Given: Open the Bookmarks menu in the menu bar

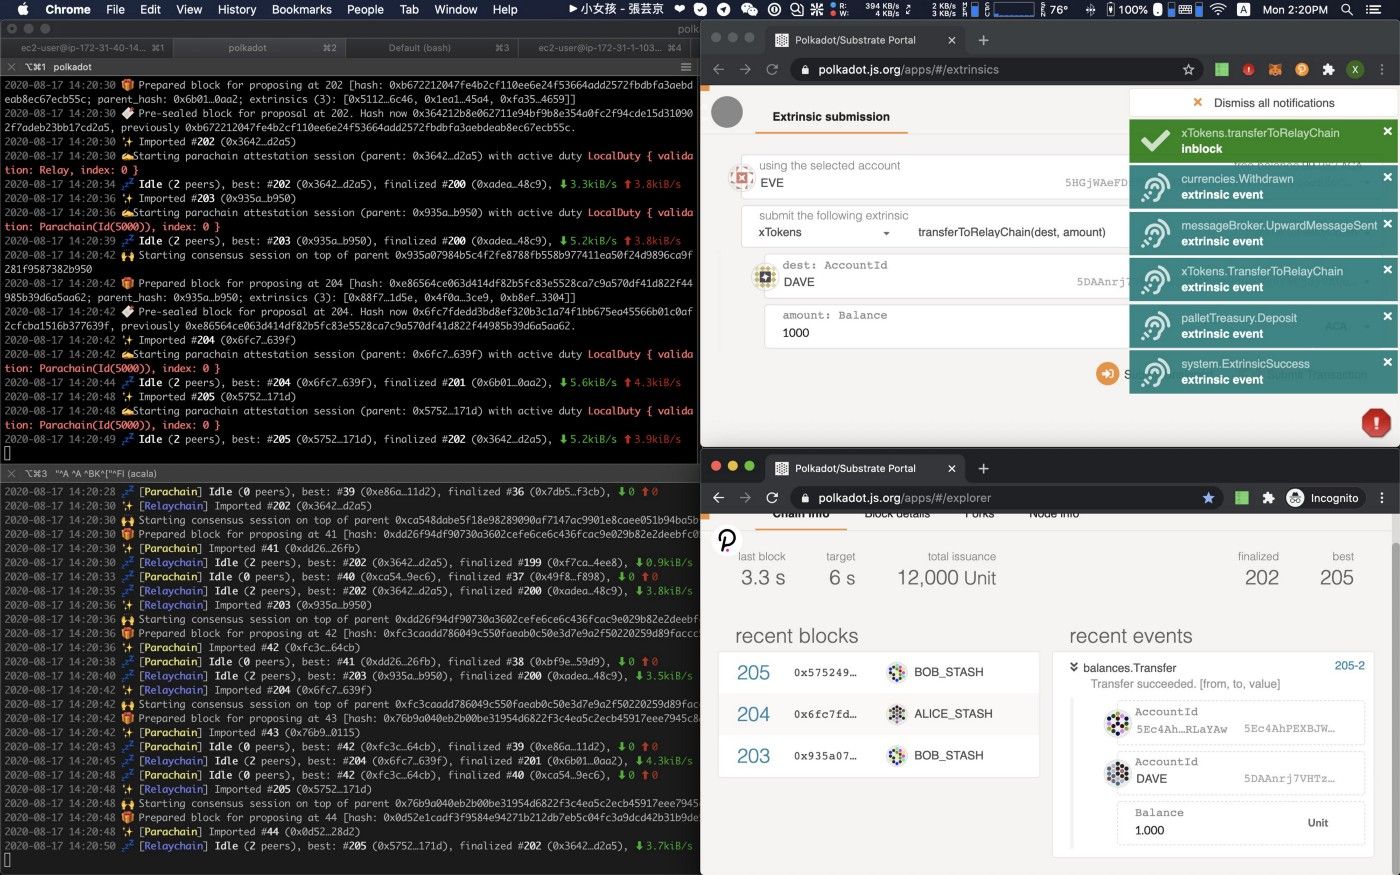Looking at the screenshot, I should (x=301, y=9).
